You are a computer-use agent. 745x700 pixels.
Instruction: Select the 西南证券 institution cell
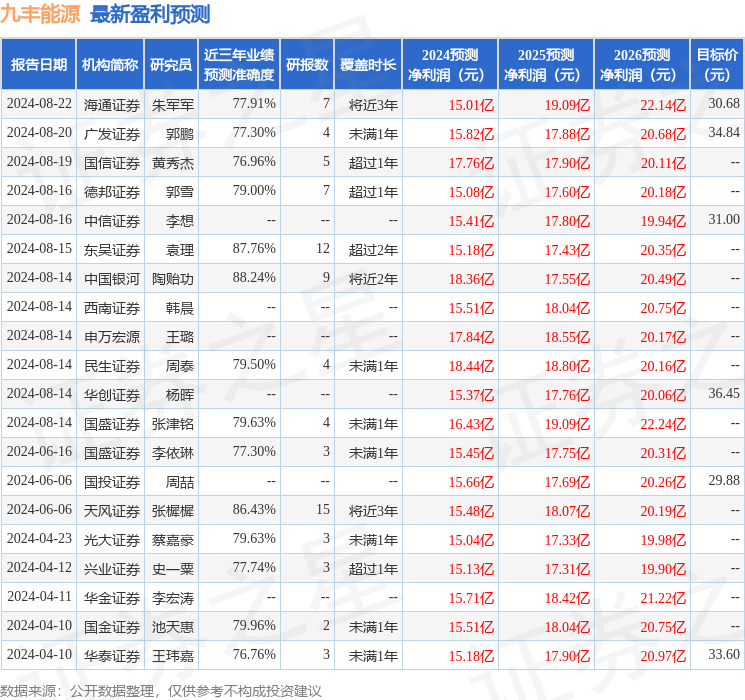pyautogui.click(x=112, y=308)
